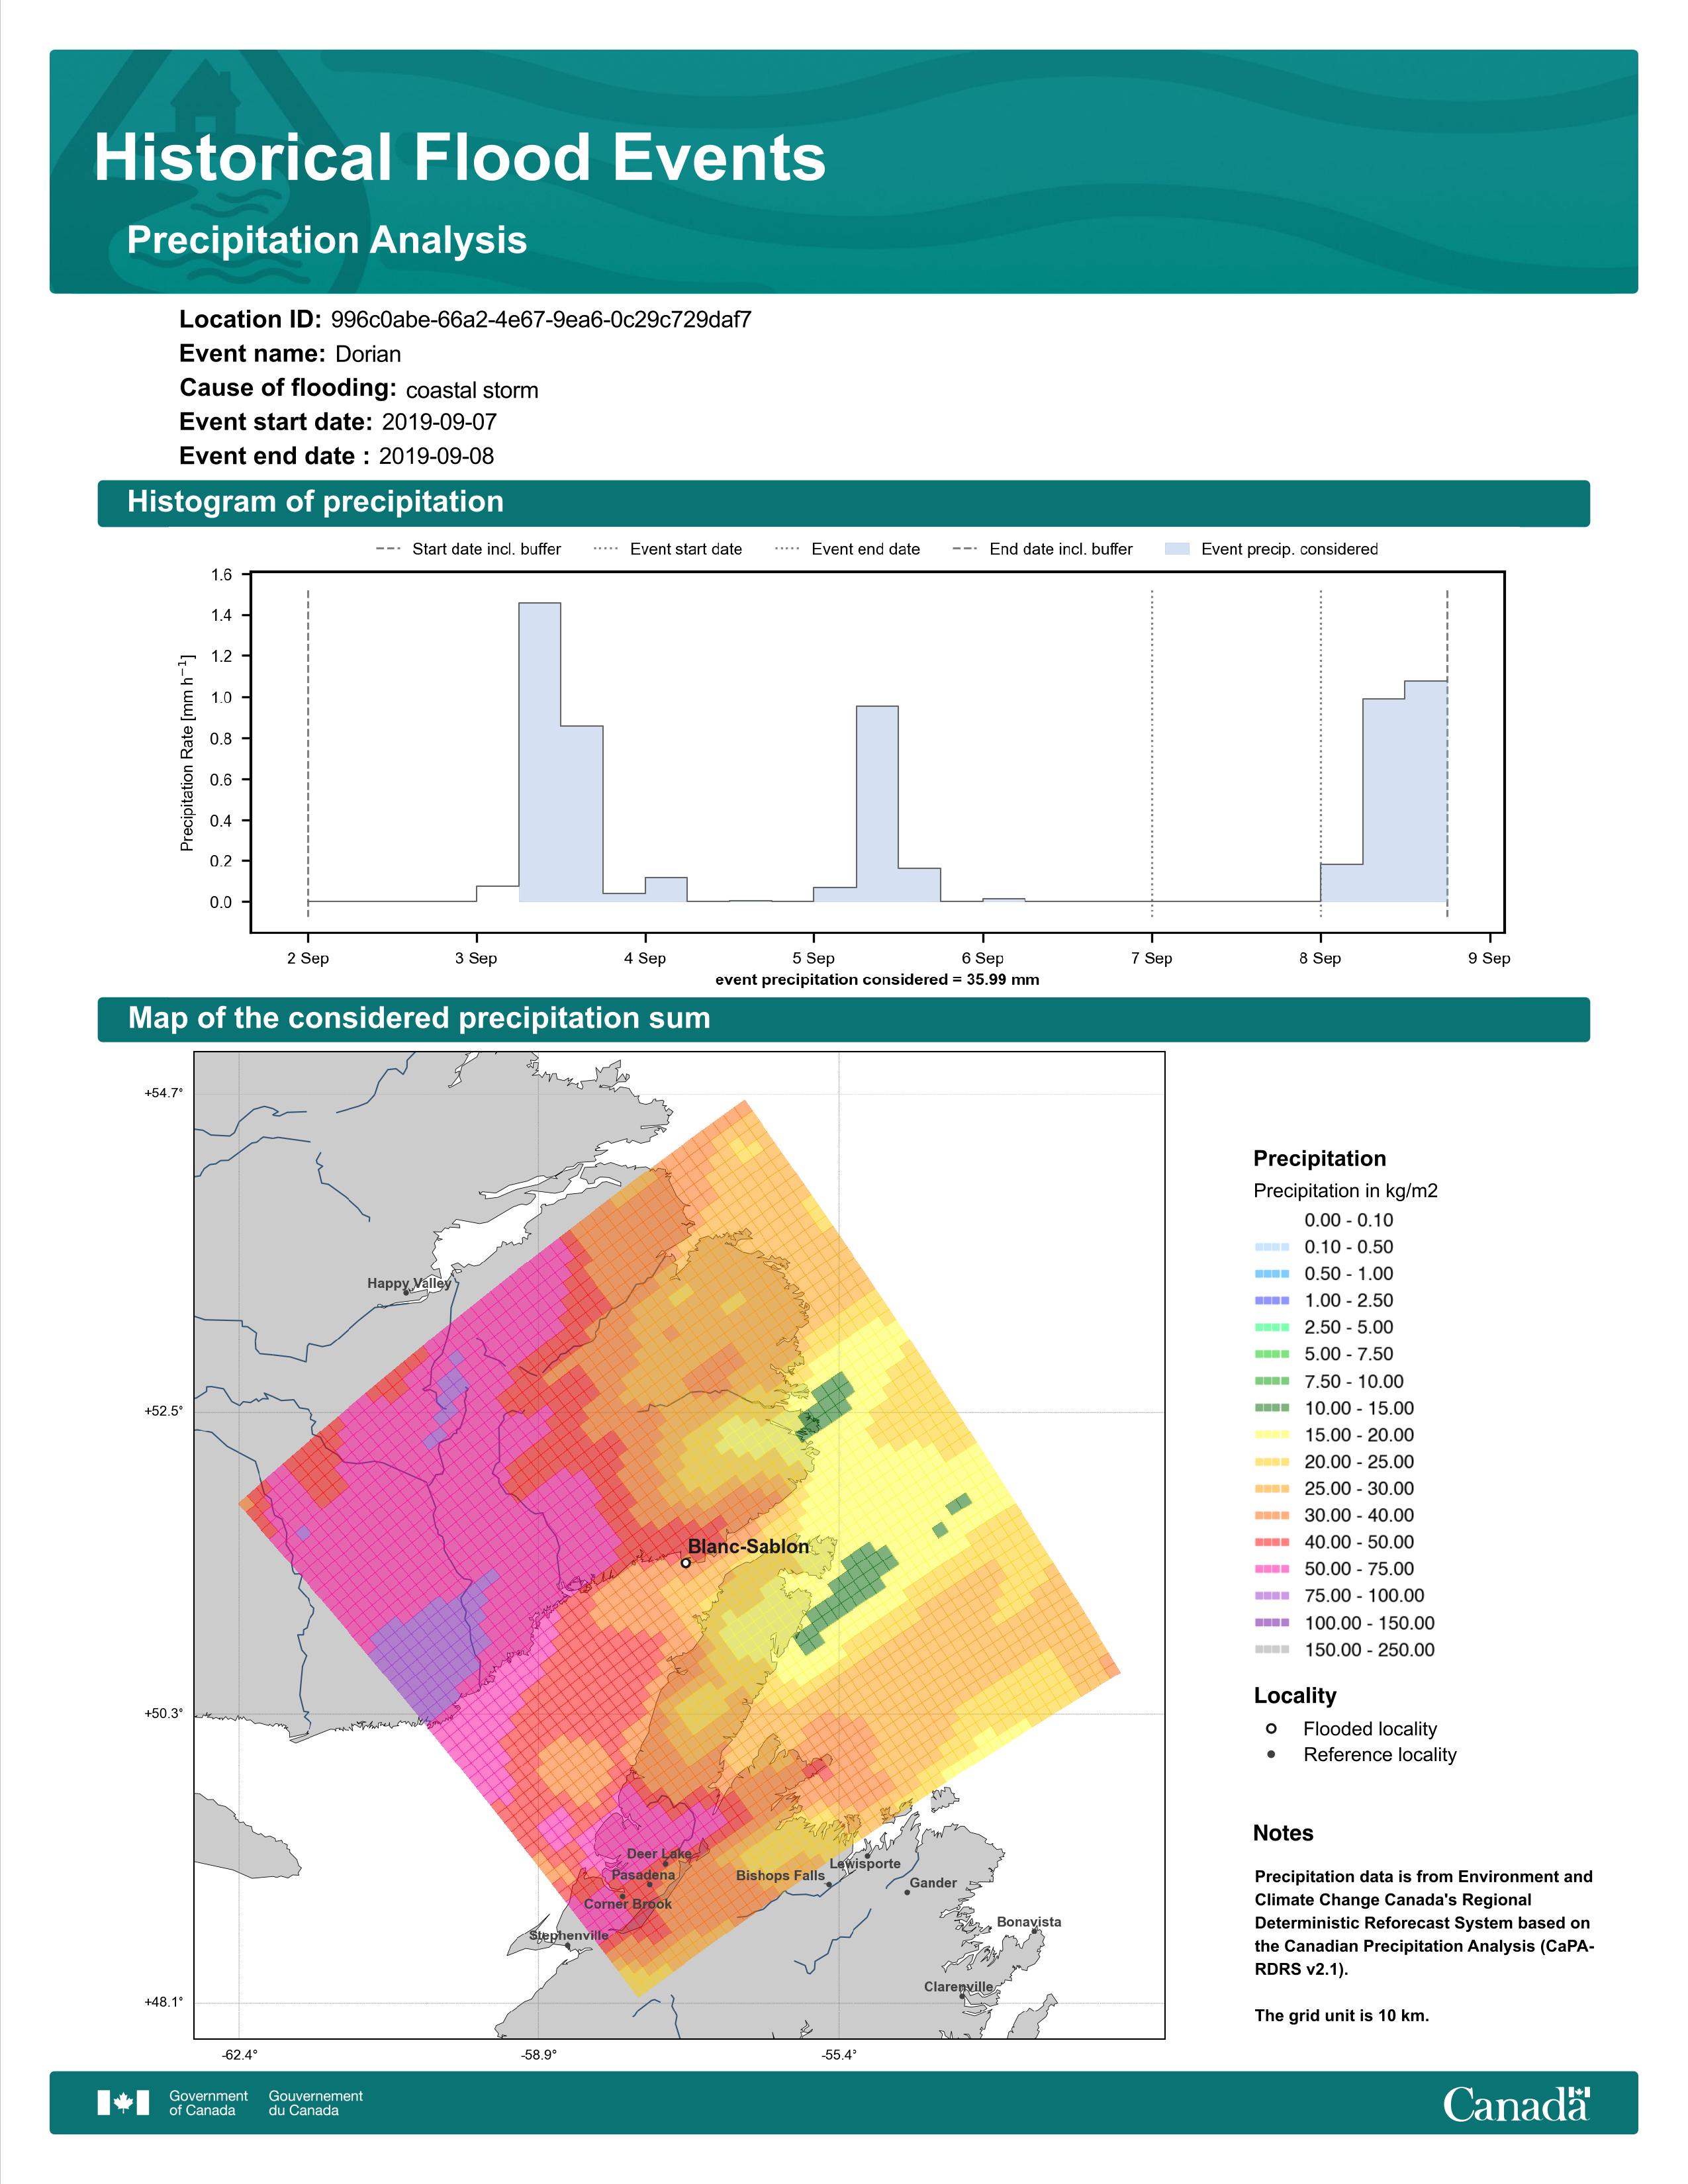The width and height of the screenshot is (1688, 2184).
Task: Click the Start date incl. buffer legend entry
Action: 468,549
